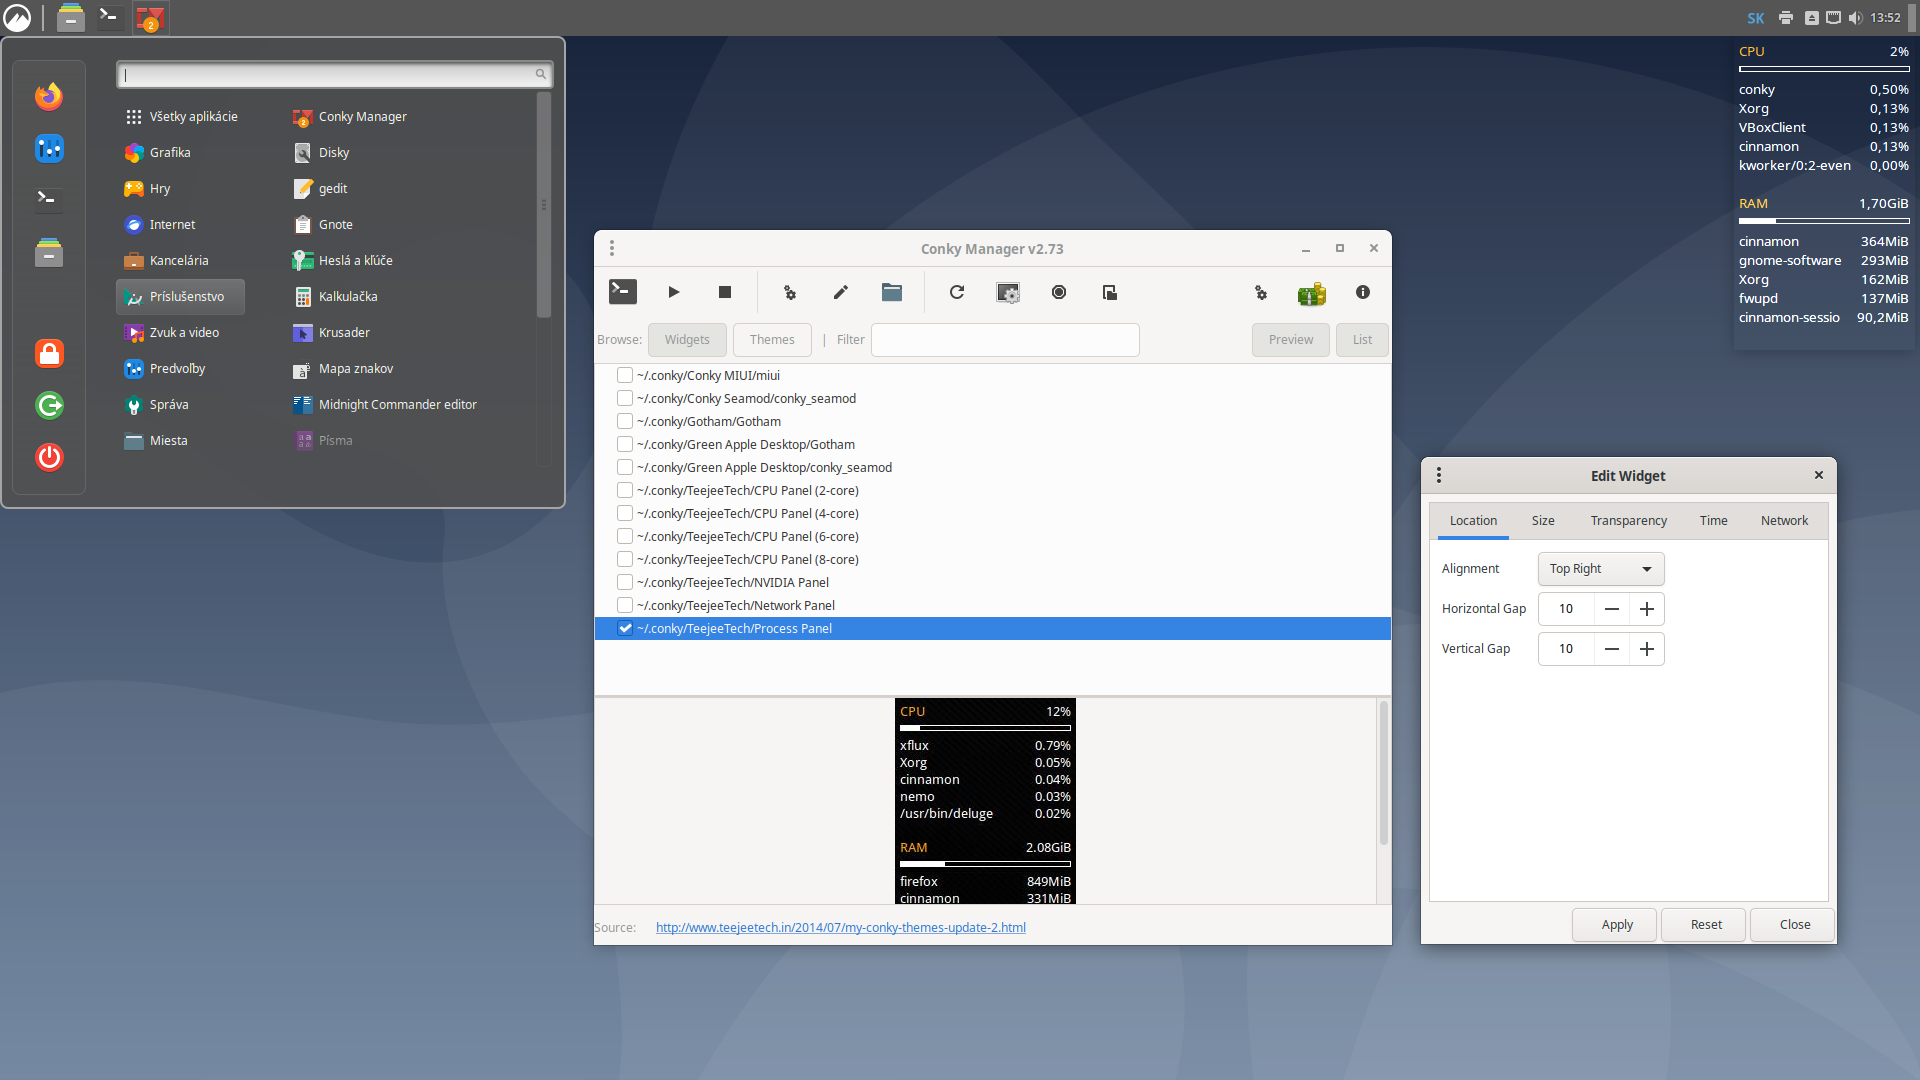Click Reset in Edit Widget dialog
Screen dimensions: 1920x1080
coord(1705,925)
